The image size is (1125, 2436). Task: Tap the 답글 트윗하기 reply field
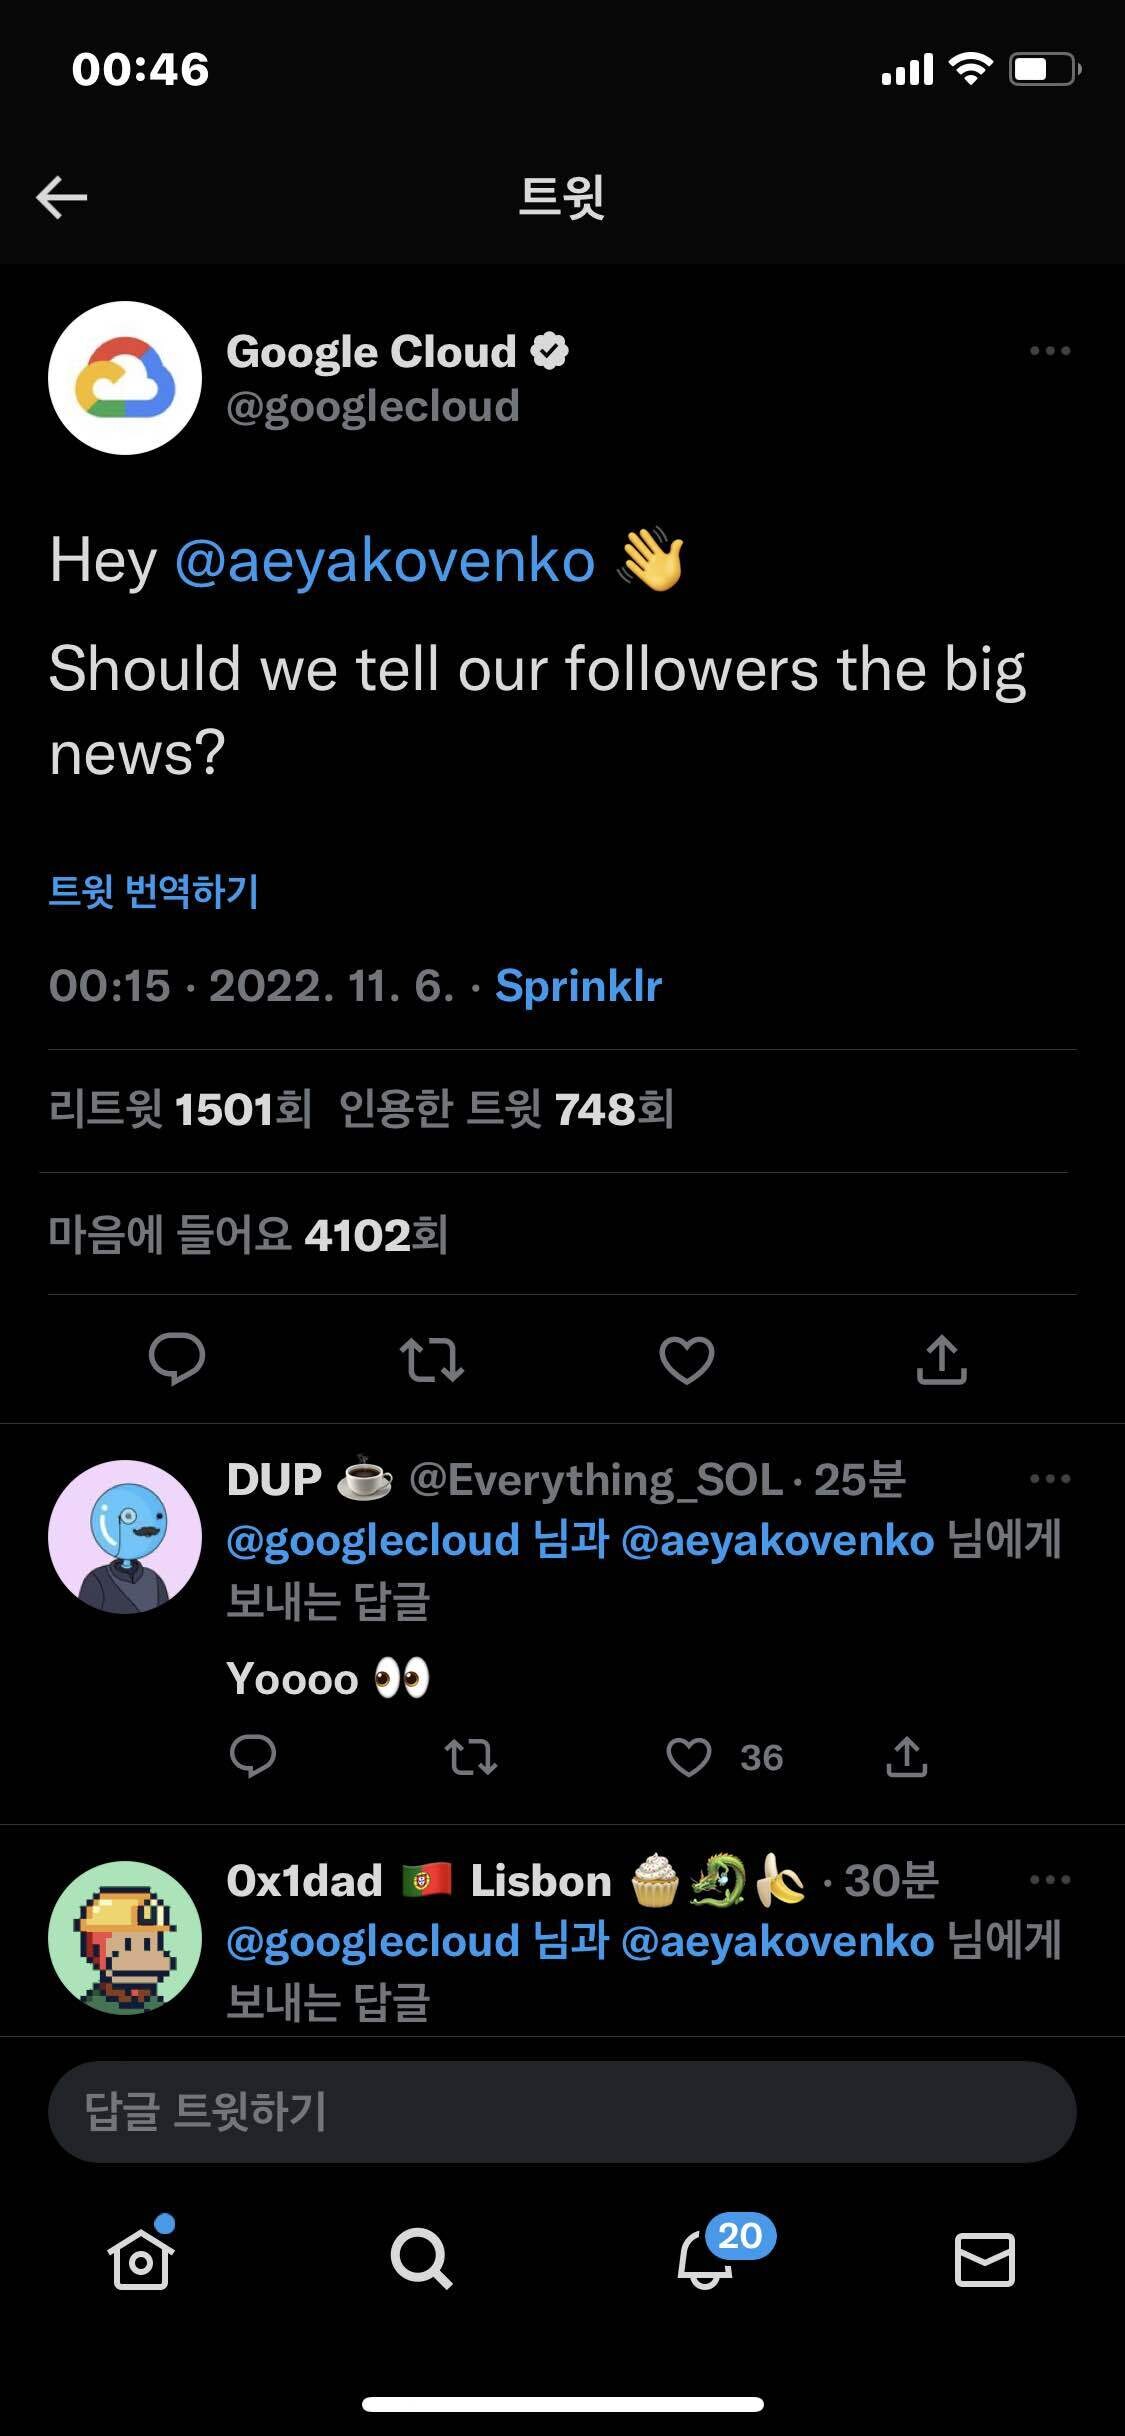(562, 2111)
